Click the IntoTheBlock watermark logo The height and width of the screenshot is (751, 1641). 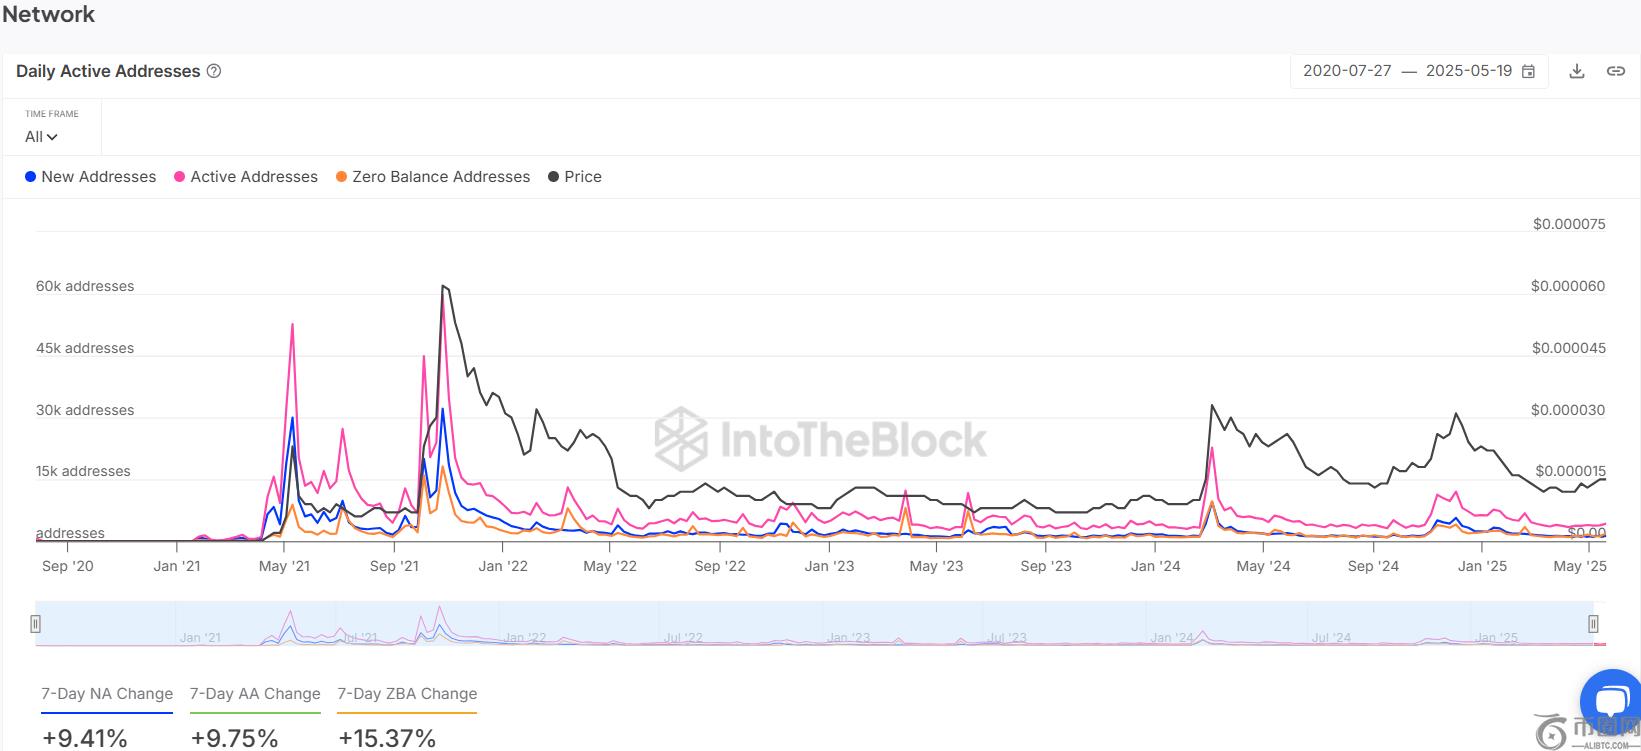[820, 439]
